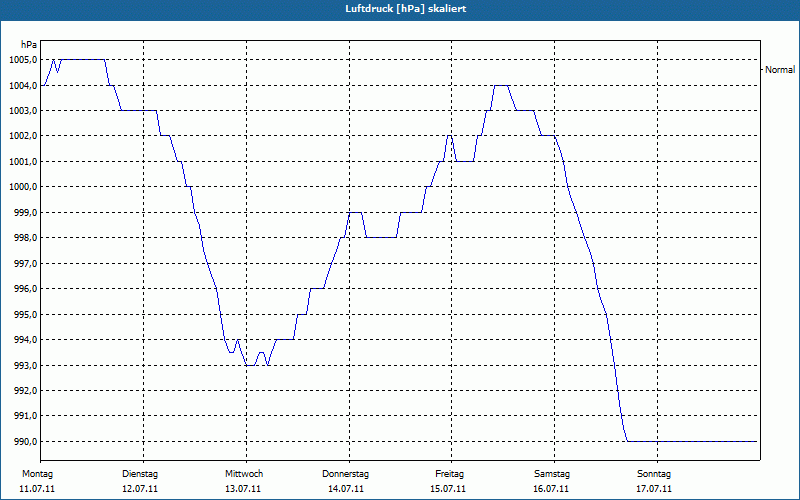Click the 'Sonntag' day label
The height and width of the screenshot is (500, 800).
point(654,474)
